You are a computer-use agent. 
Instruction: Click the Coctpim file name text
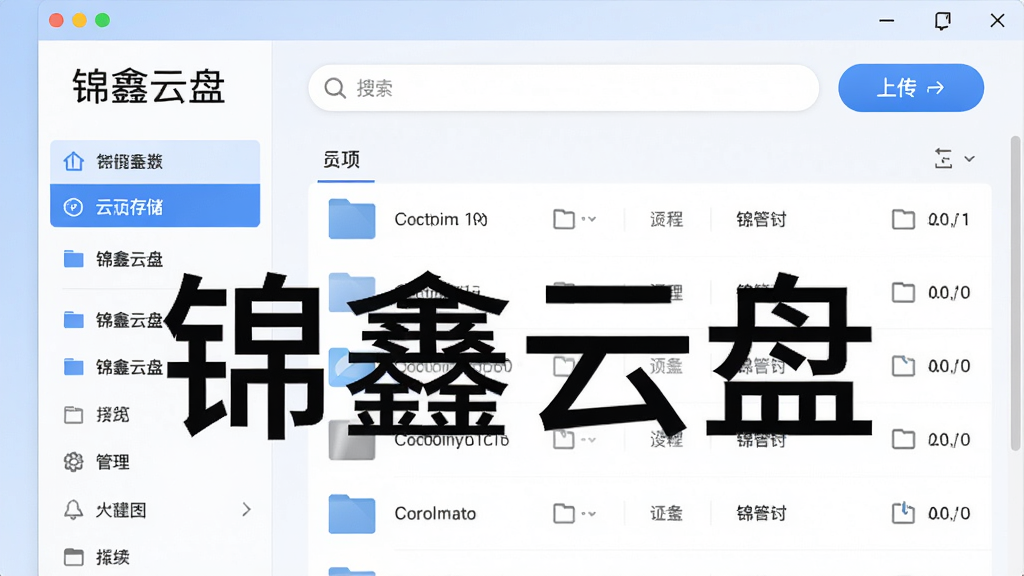click(441, 219)
